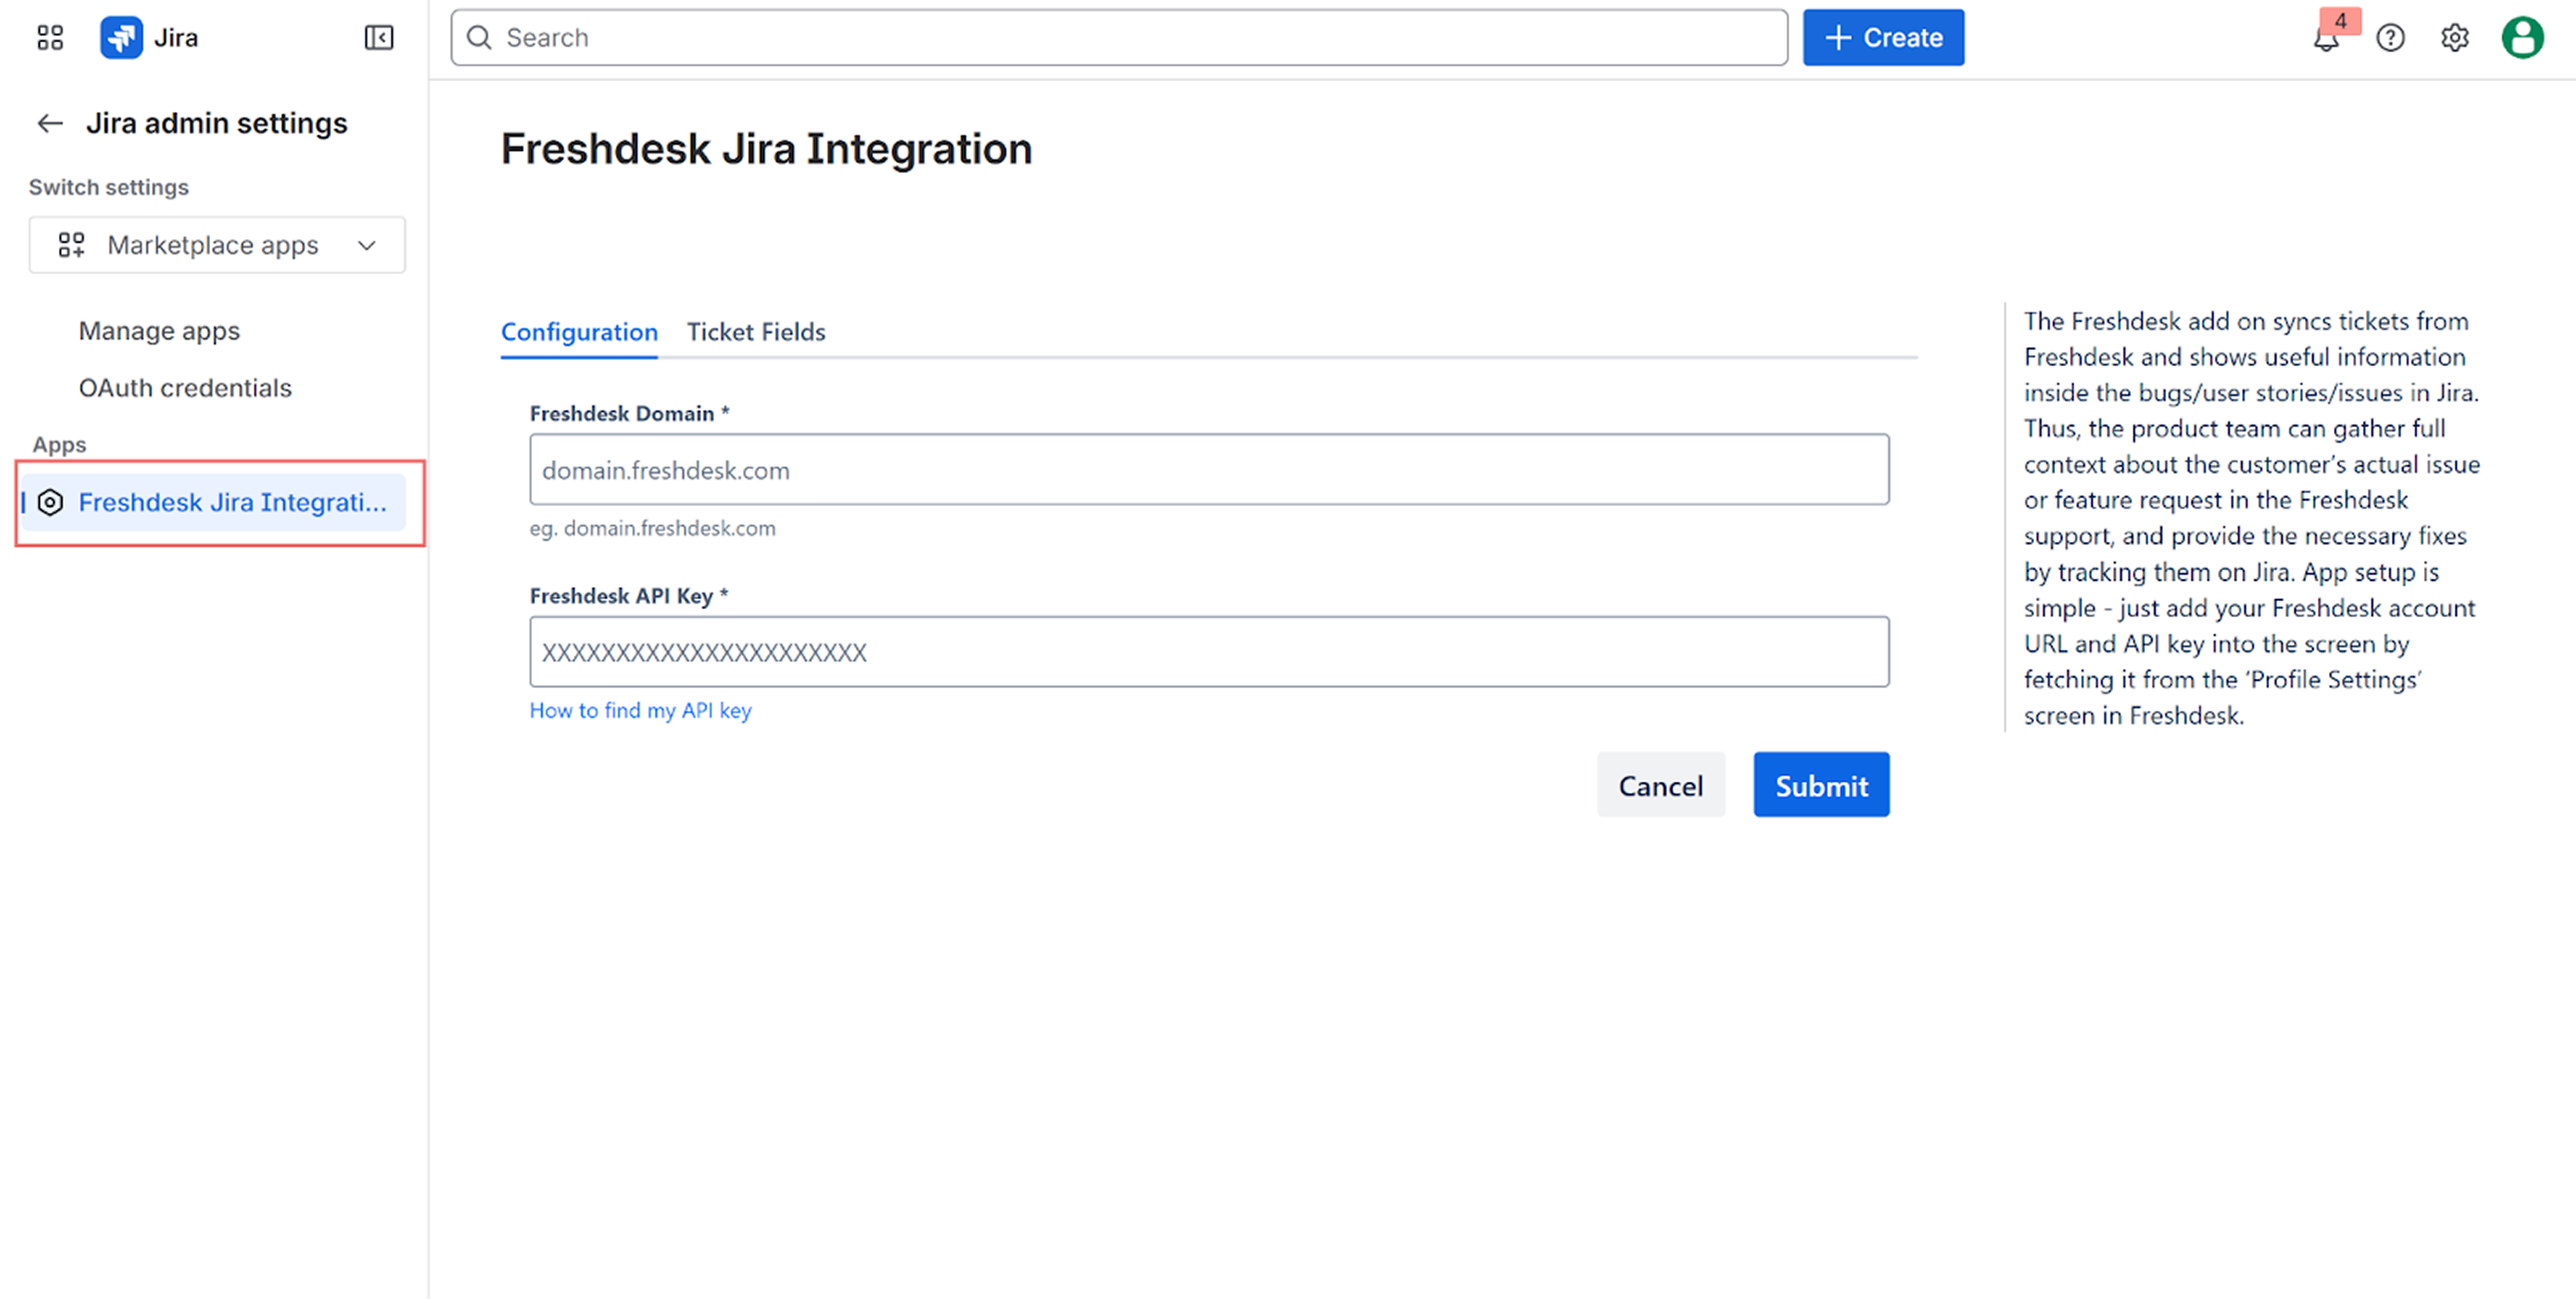Open How to find my API key link
The image size is (2576, 1299).
pos(640,710)
